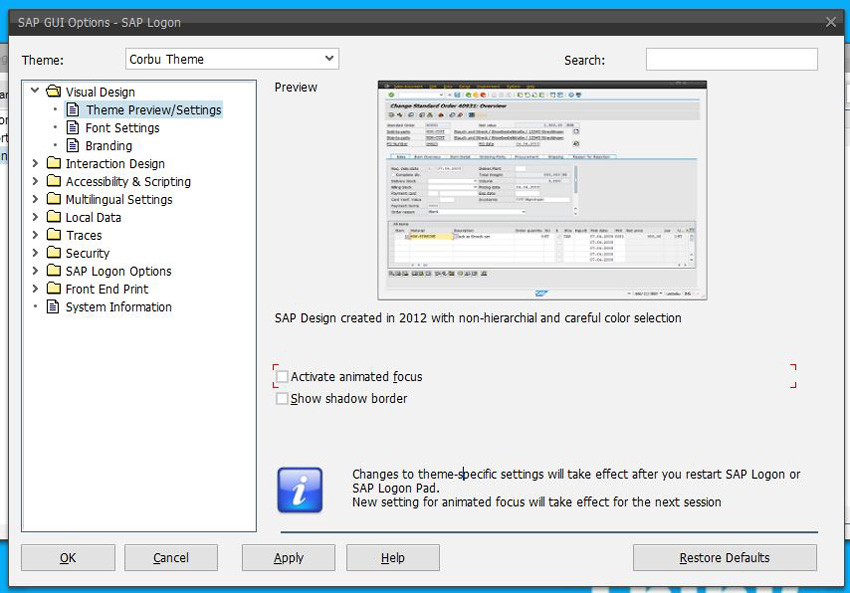
Task: Click the document icon of Theme Preview/Settings
Action: pyautogui.click(x=73, y=109)
